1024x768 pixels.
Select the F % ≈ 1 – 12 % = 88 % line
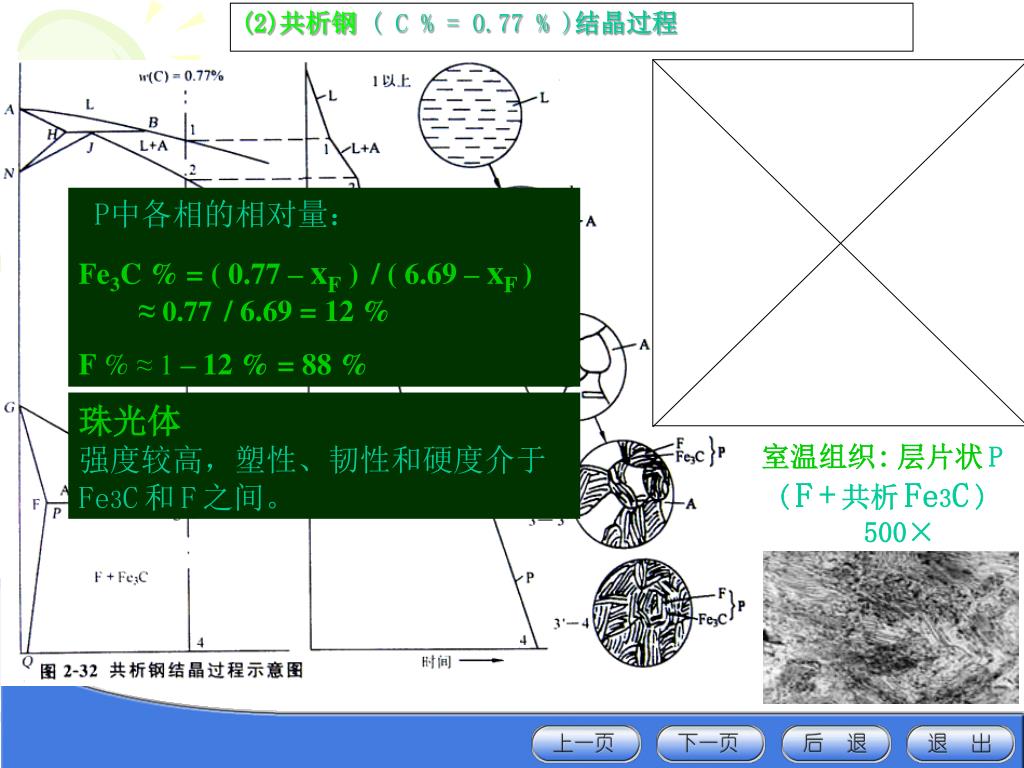pos(221,364)
